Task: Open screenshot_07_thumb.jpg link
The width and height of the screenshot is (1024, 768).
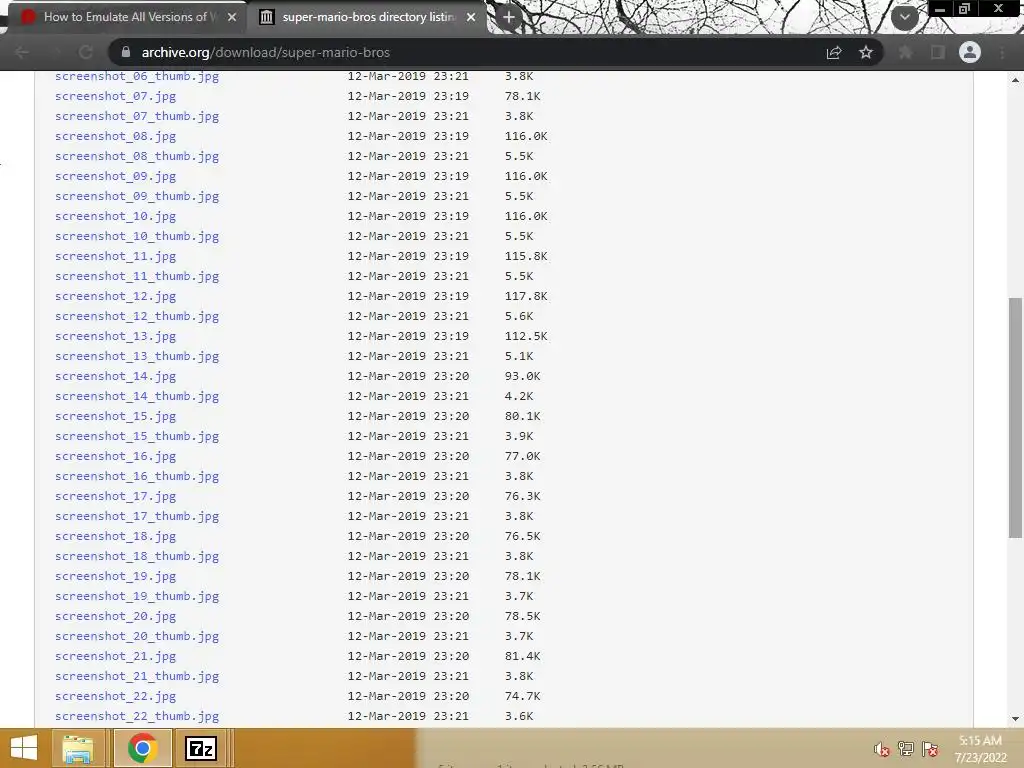Action: pos(137,116)
